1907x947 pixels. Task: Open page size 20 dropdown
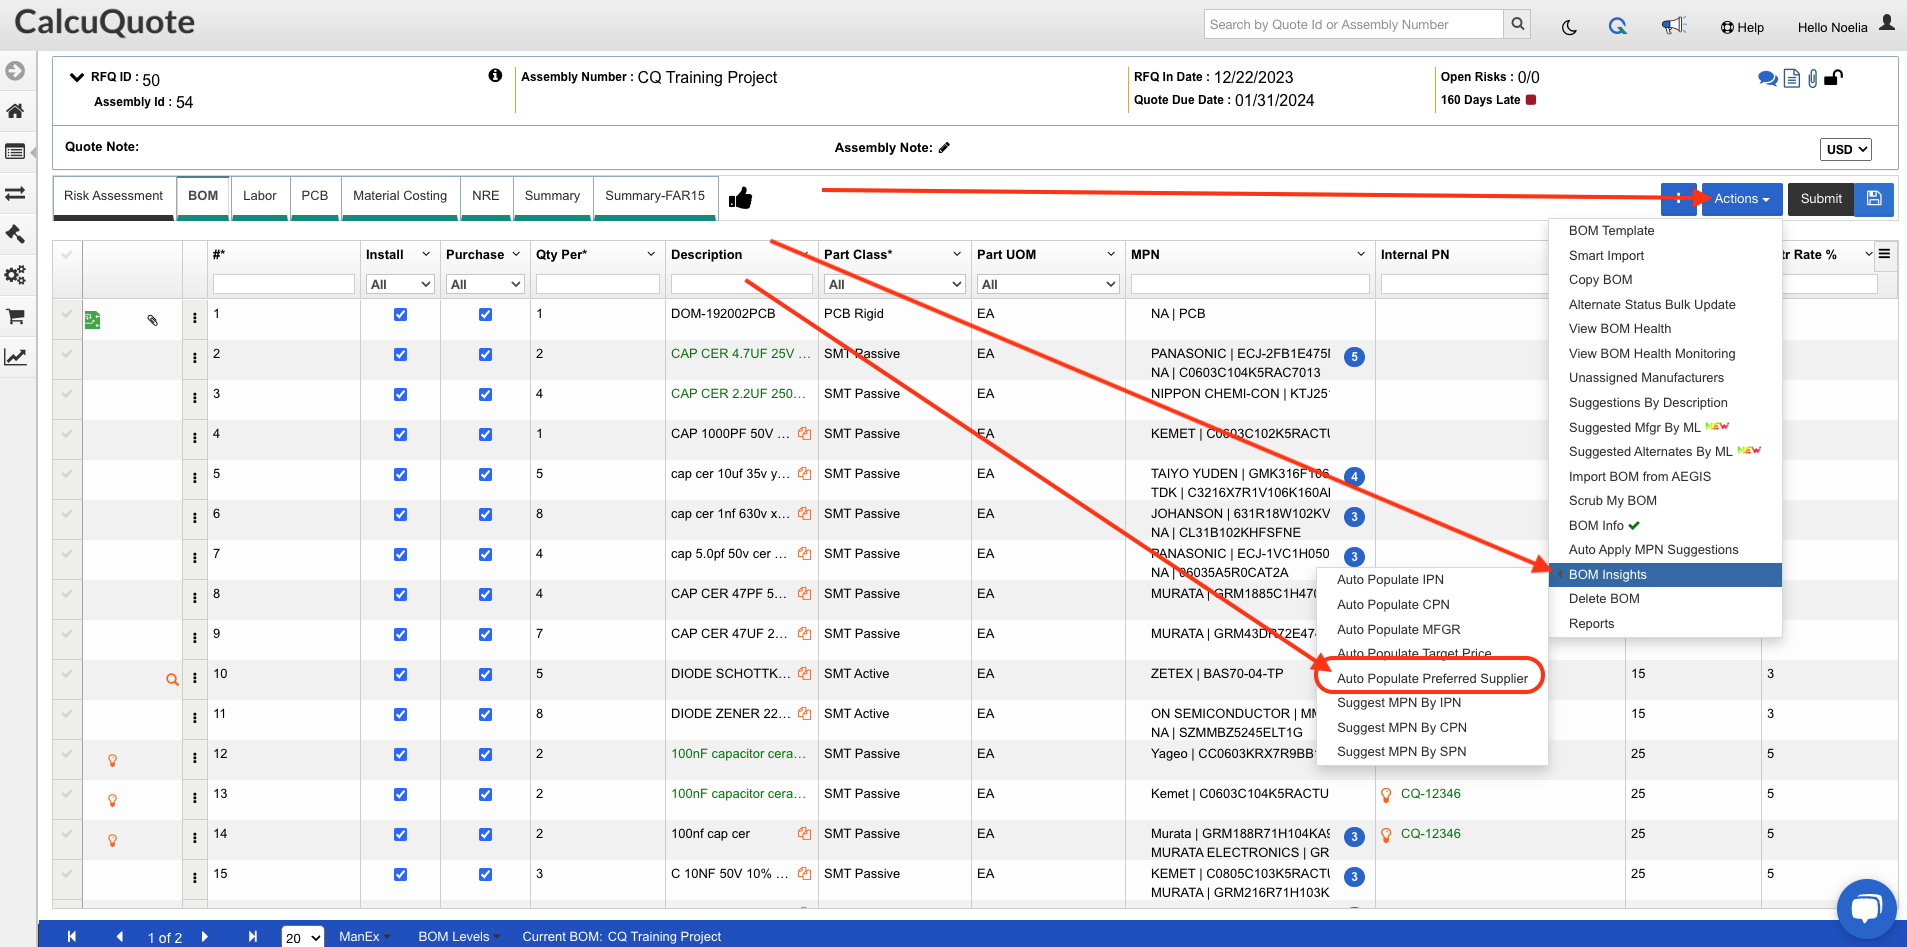(x=302, y=937)
